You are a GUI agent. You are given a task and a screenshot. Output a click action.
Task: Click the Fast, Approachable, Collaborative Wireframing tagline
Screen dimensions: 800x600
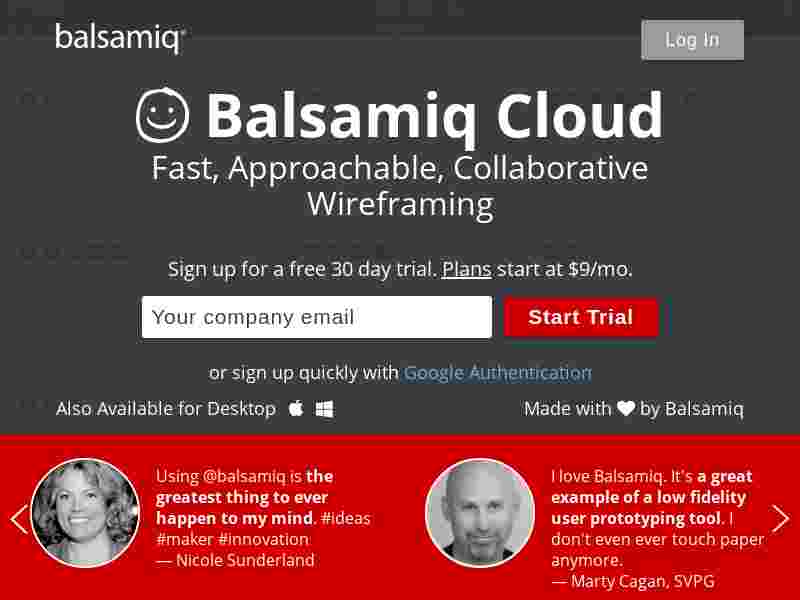pyautogui.click(x=400, y=186)
